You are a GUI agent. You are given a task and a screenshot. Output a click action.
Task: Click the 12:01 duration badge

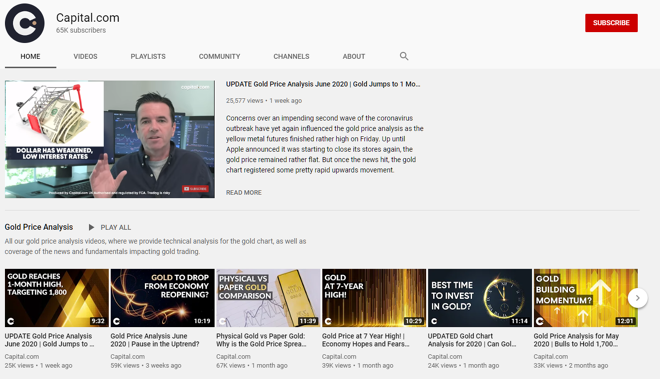pos(625,321)
